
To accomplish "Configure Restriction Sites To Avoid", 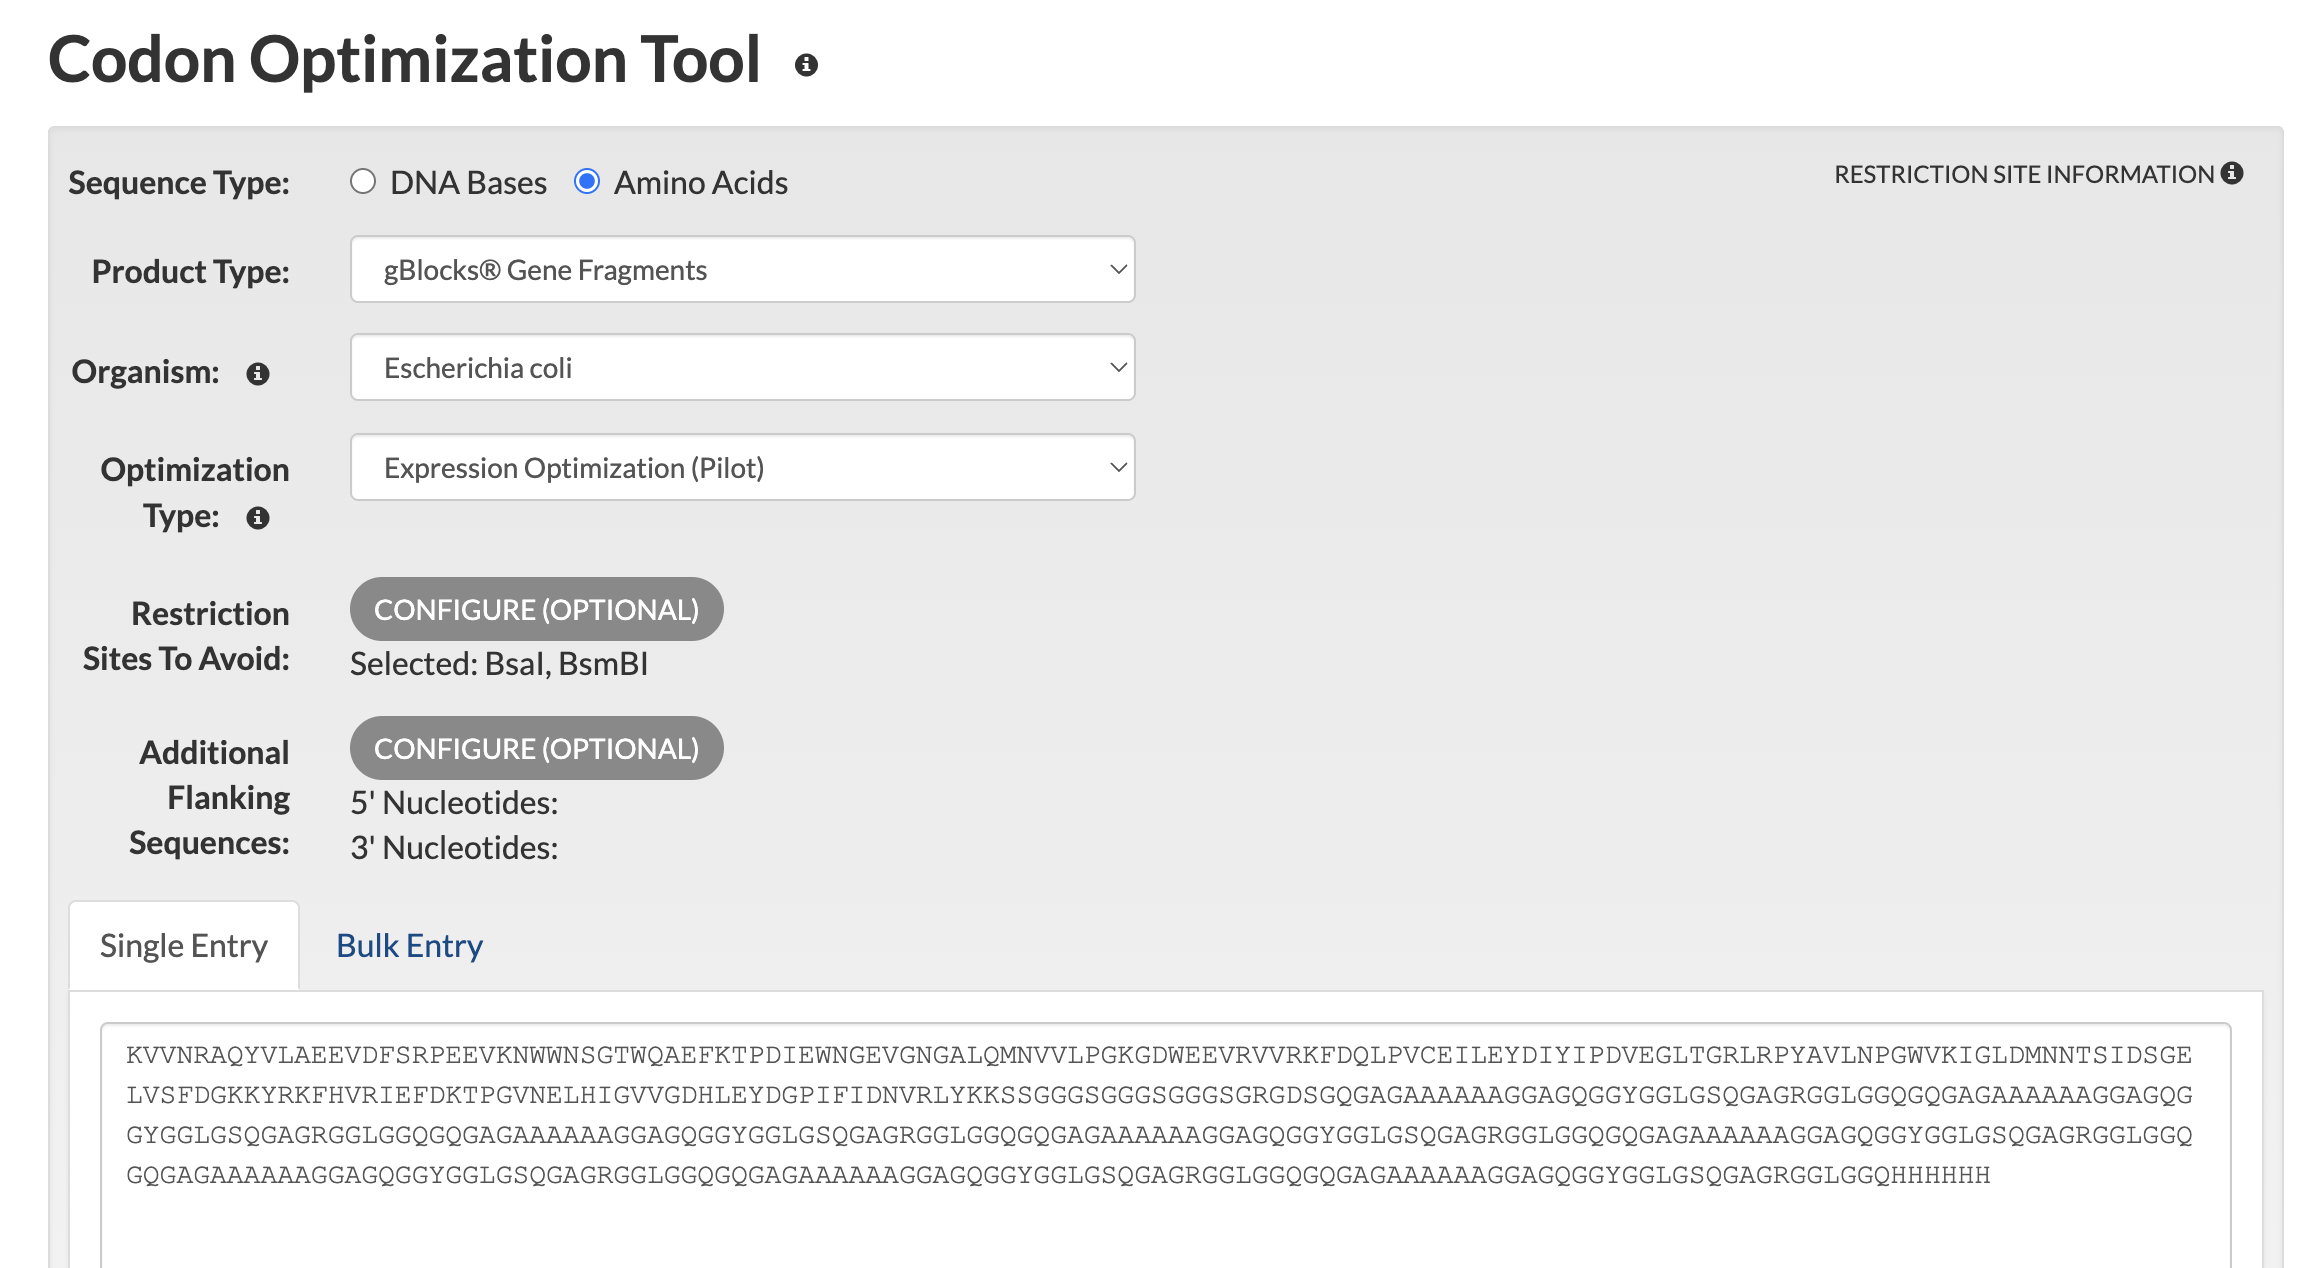I will [x=536, y=609].
